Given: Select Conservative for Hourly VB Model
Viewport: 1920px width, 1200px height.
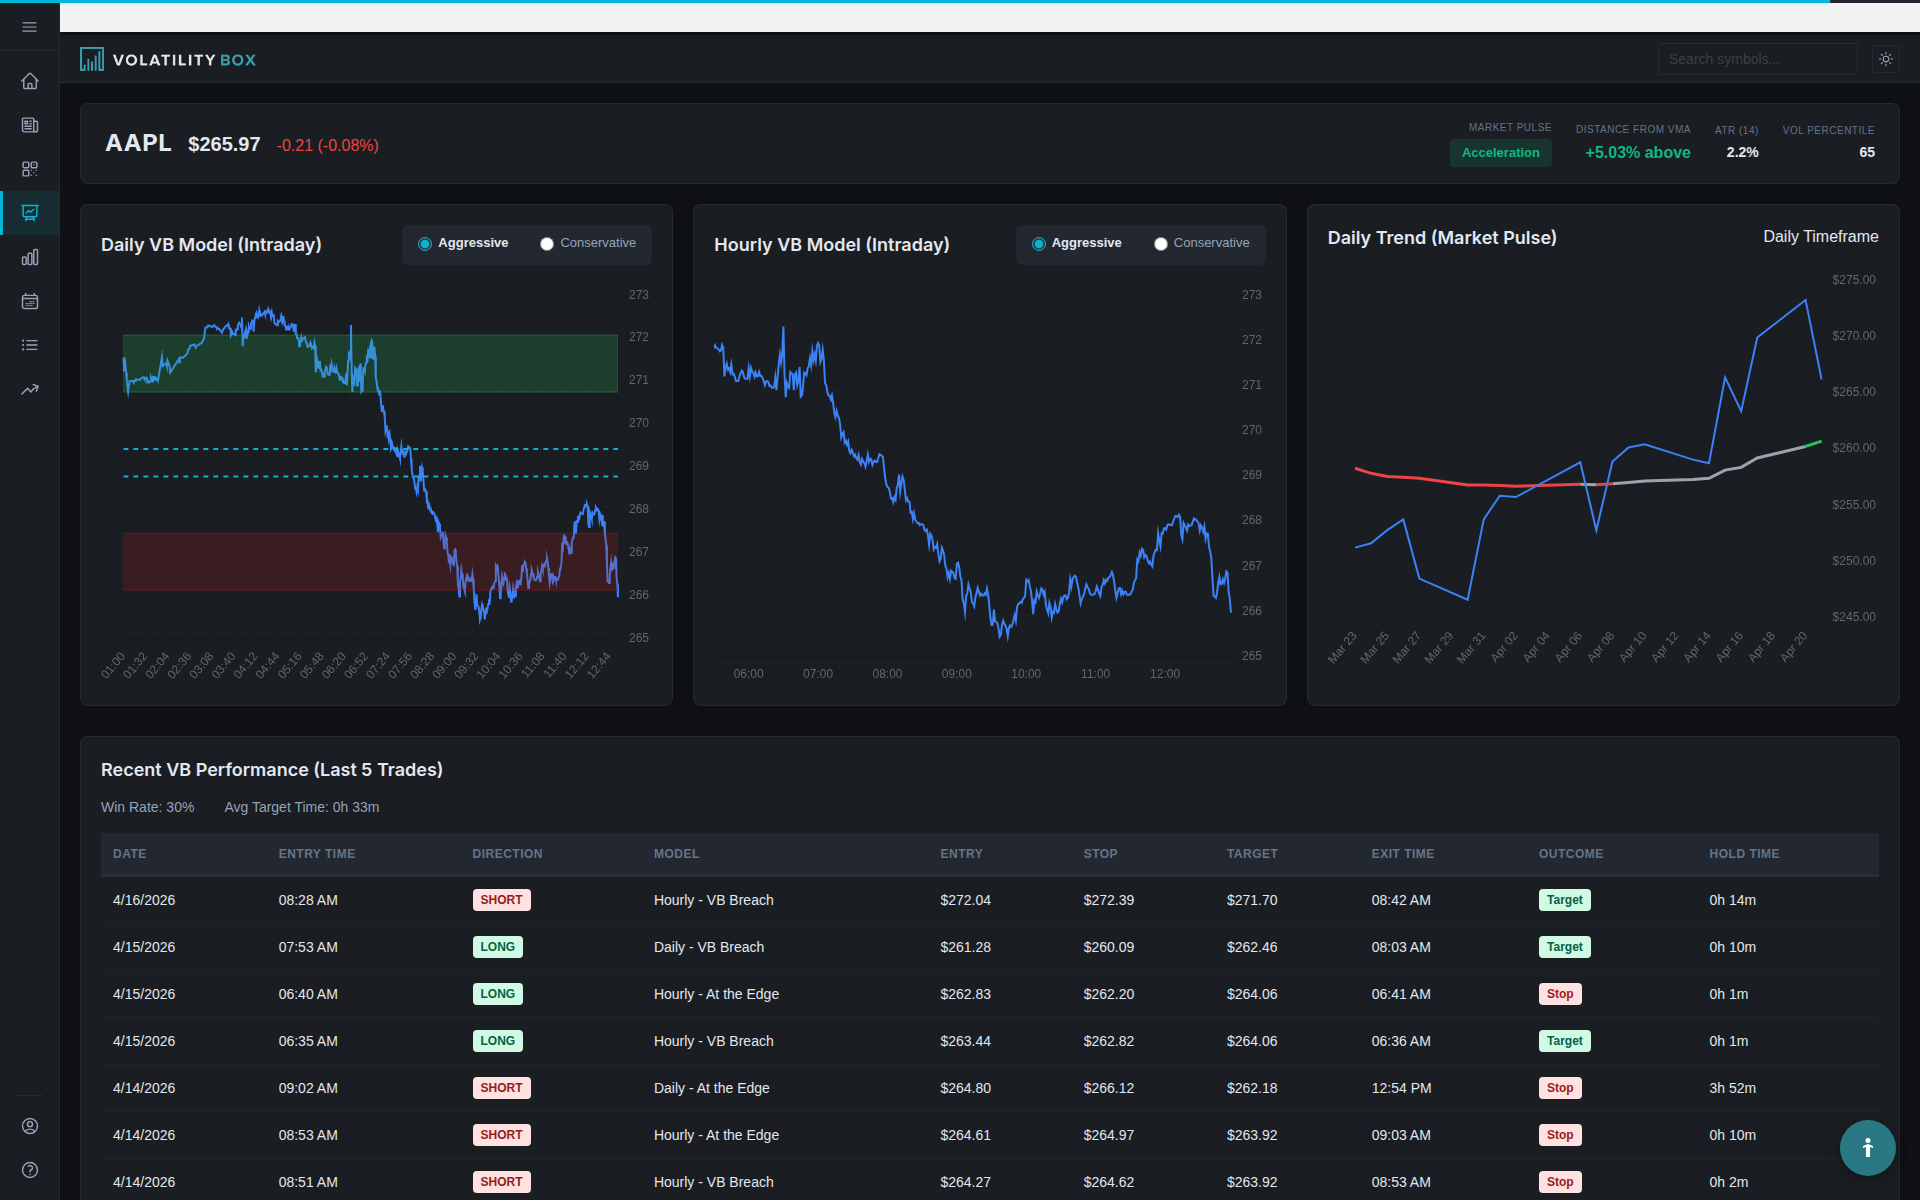Looking at the screenshot, I should [x=1202, y=243].
